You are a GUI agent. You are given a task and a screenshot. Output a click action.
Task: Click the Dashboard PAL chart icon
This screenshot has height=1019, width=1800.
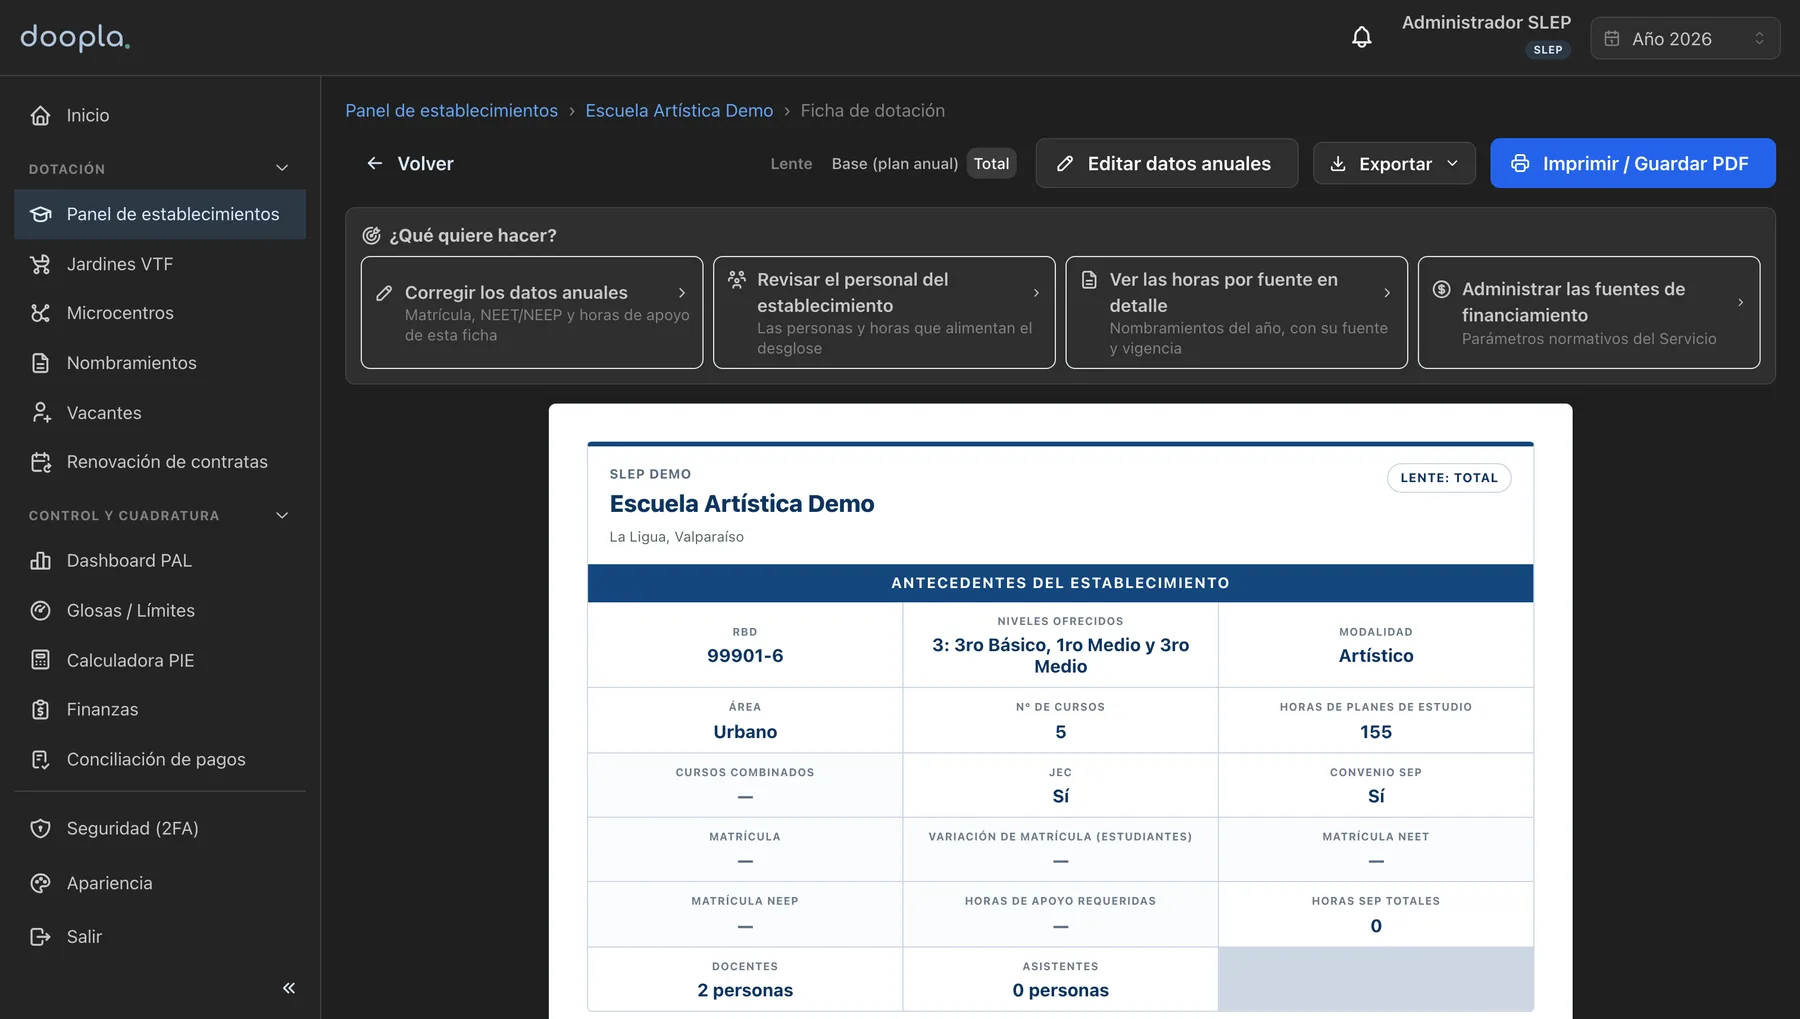point(40,561)
